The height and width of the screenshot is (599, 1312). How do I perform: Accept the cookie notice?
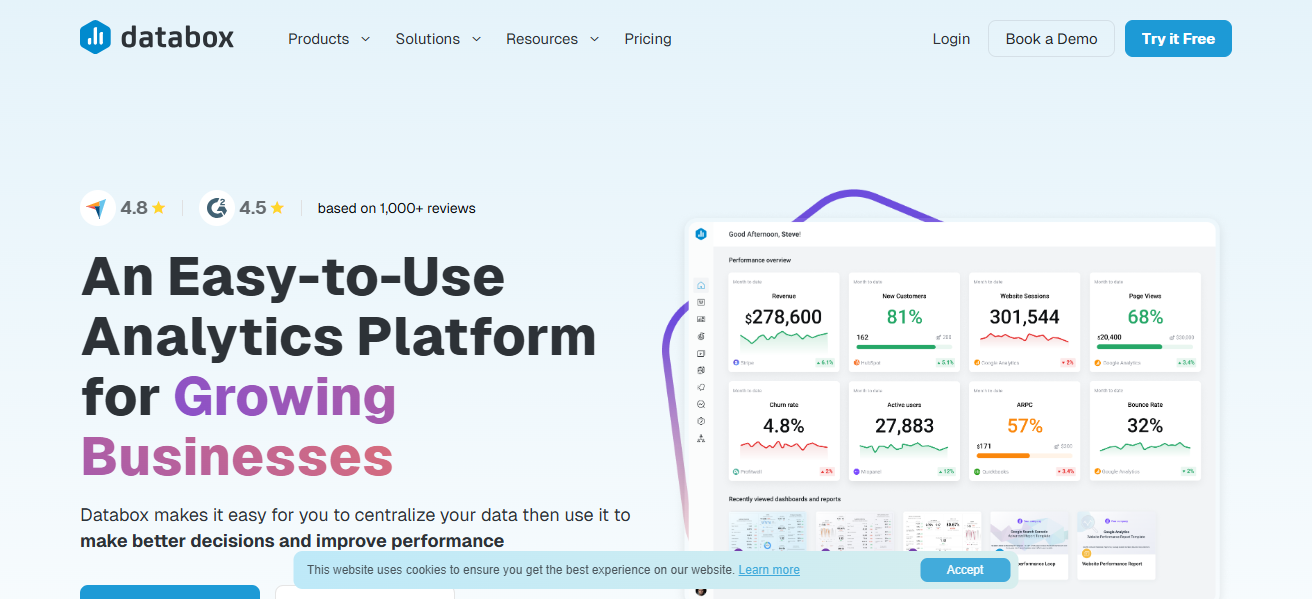[x=965, y=570]
